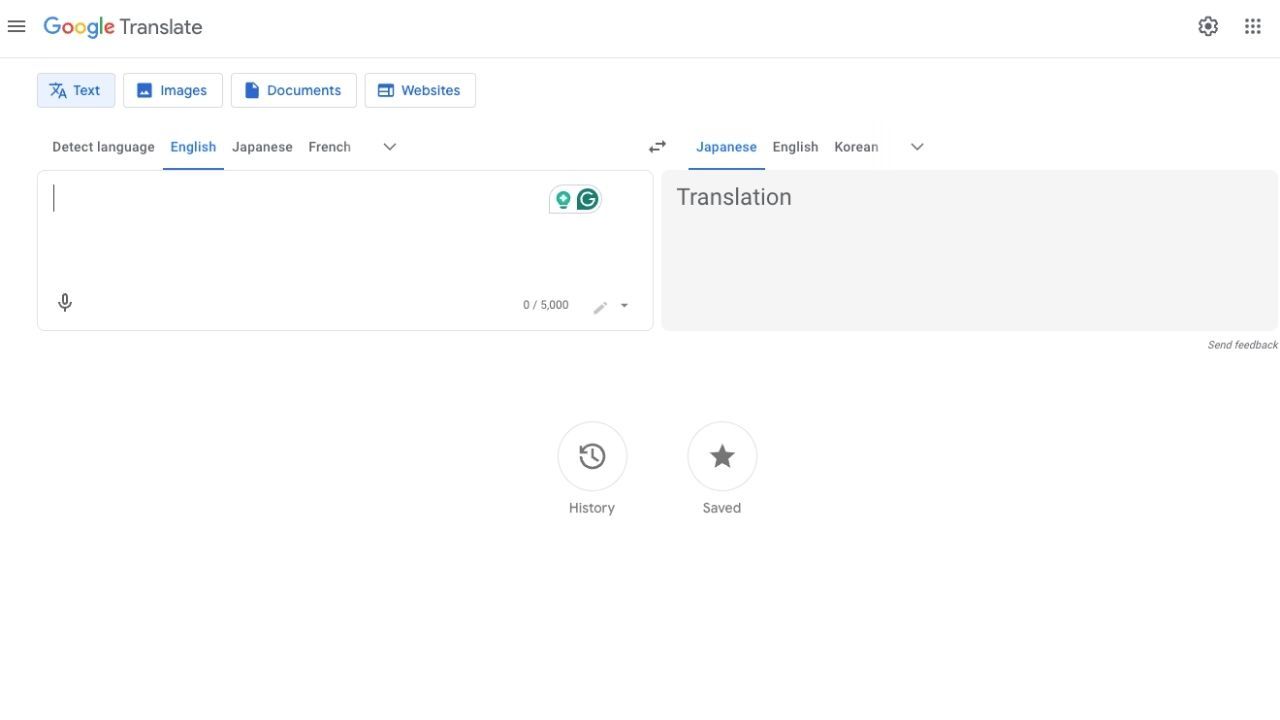Viewport: 1280px width, 720px height.
Task: Select English as target language
Action: point(795,147)
